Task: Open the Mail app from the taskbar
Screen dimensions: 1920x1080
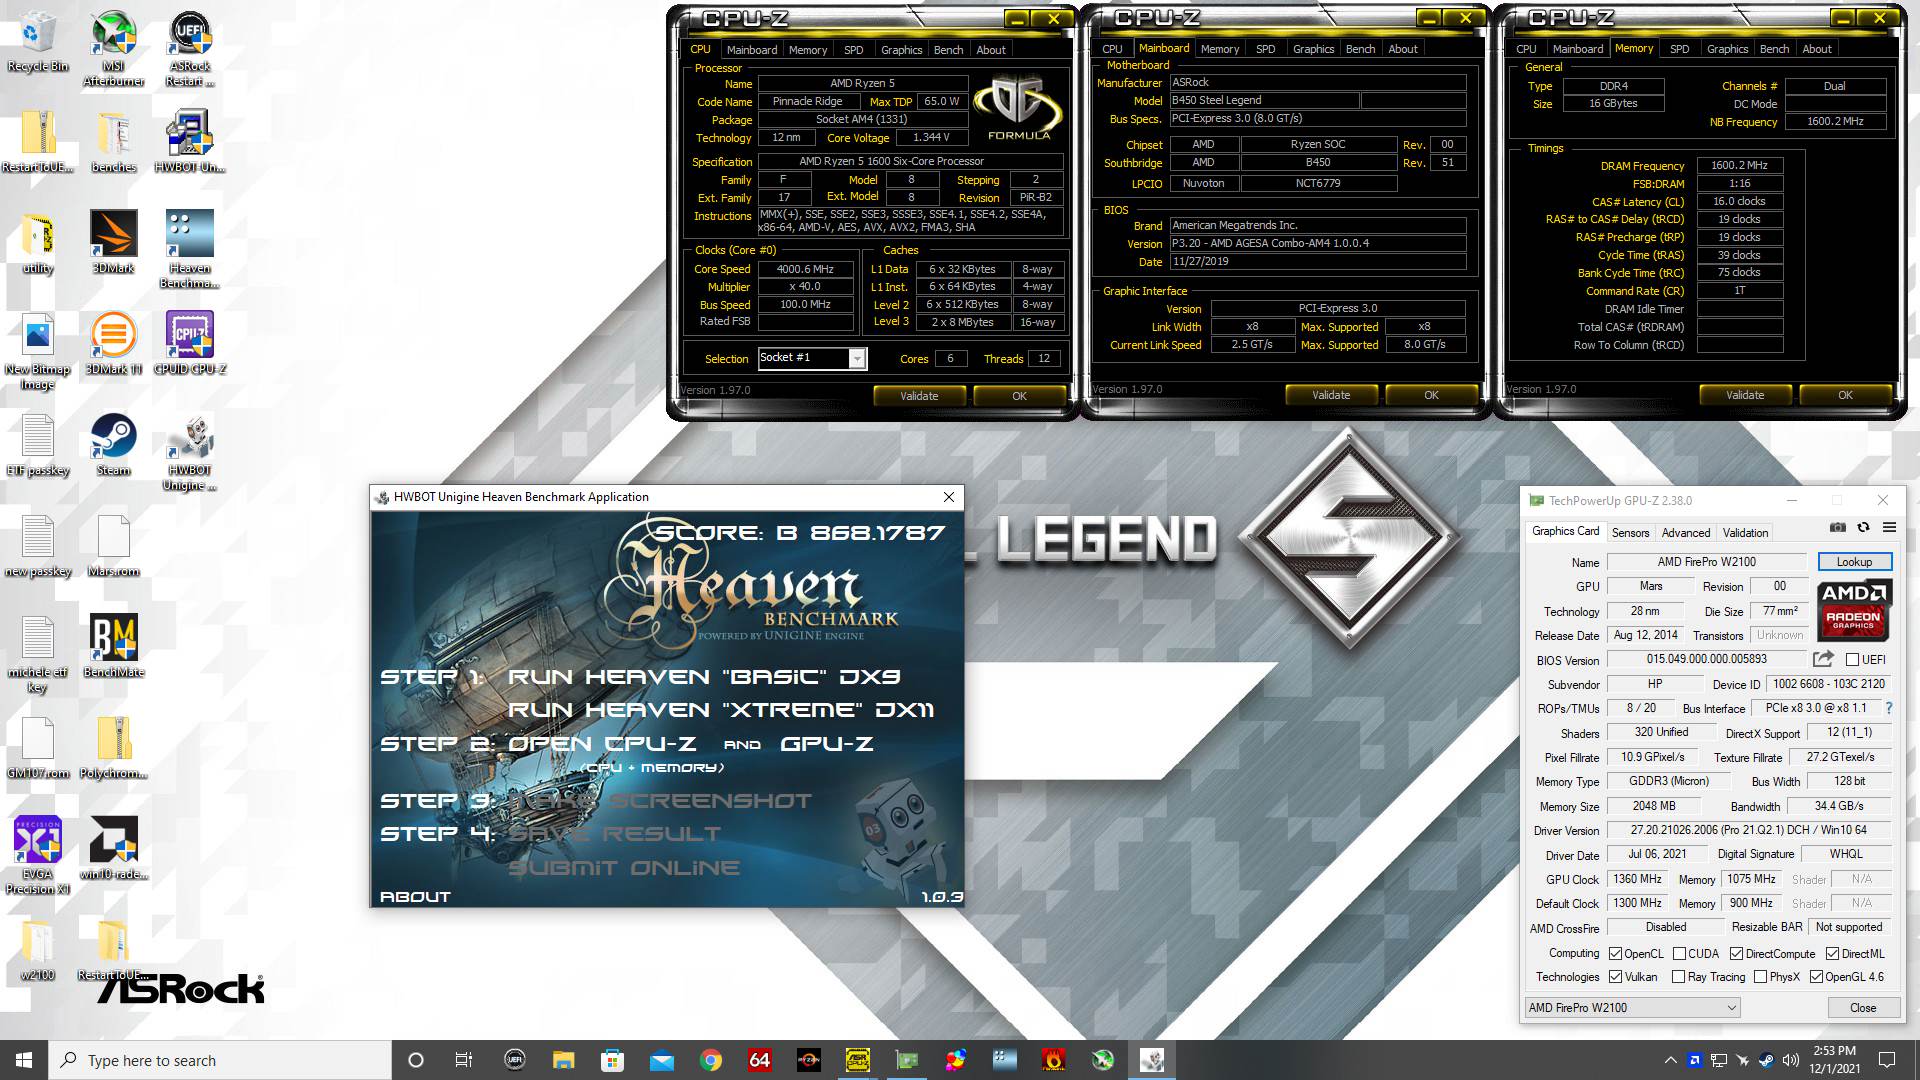Action: [661, 1060]
